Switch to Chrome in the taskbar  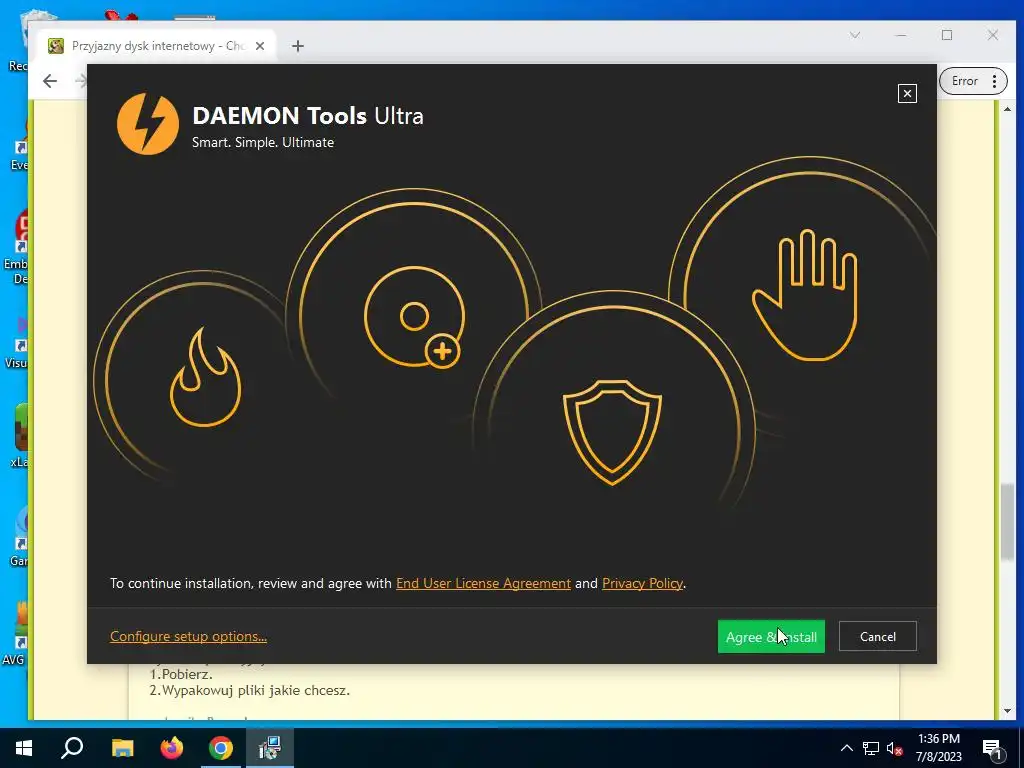coord(221,748)
